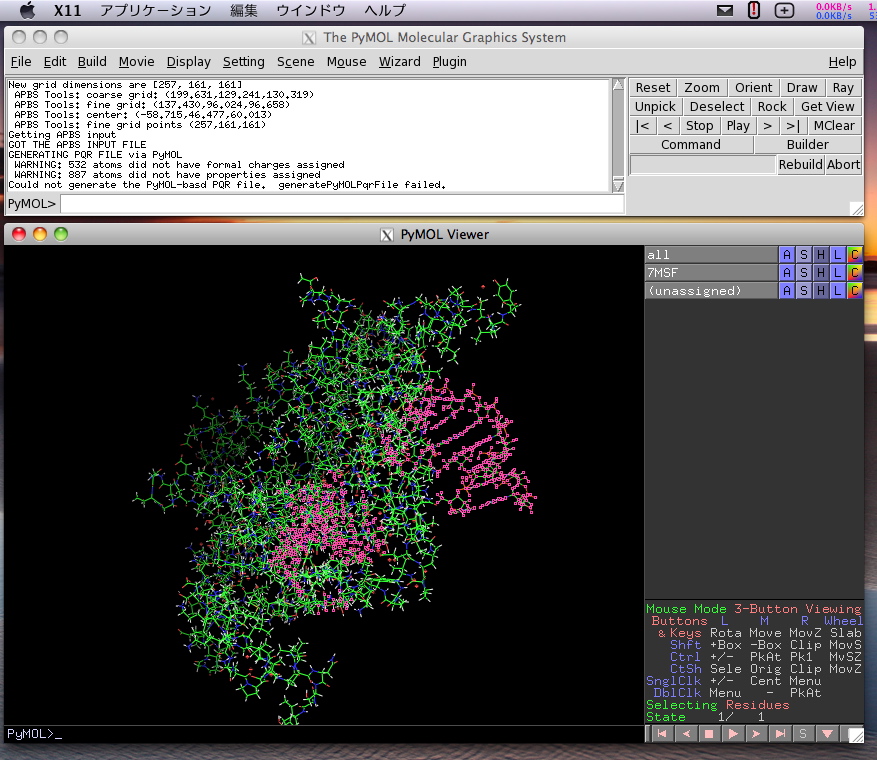Open Hide menu for all
This screenshot has height=760, width=877.
821,255
